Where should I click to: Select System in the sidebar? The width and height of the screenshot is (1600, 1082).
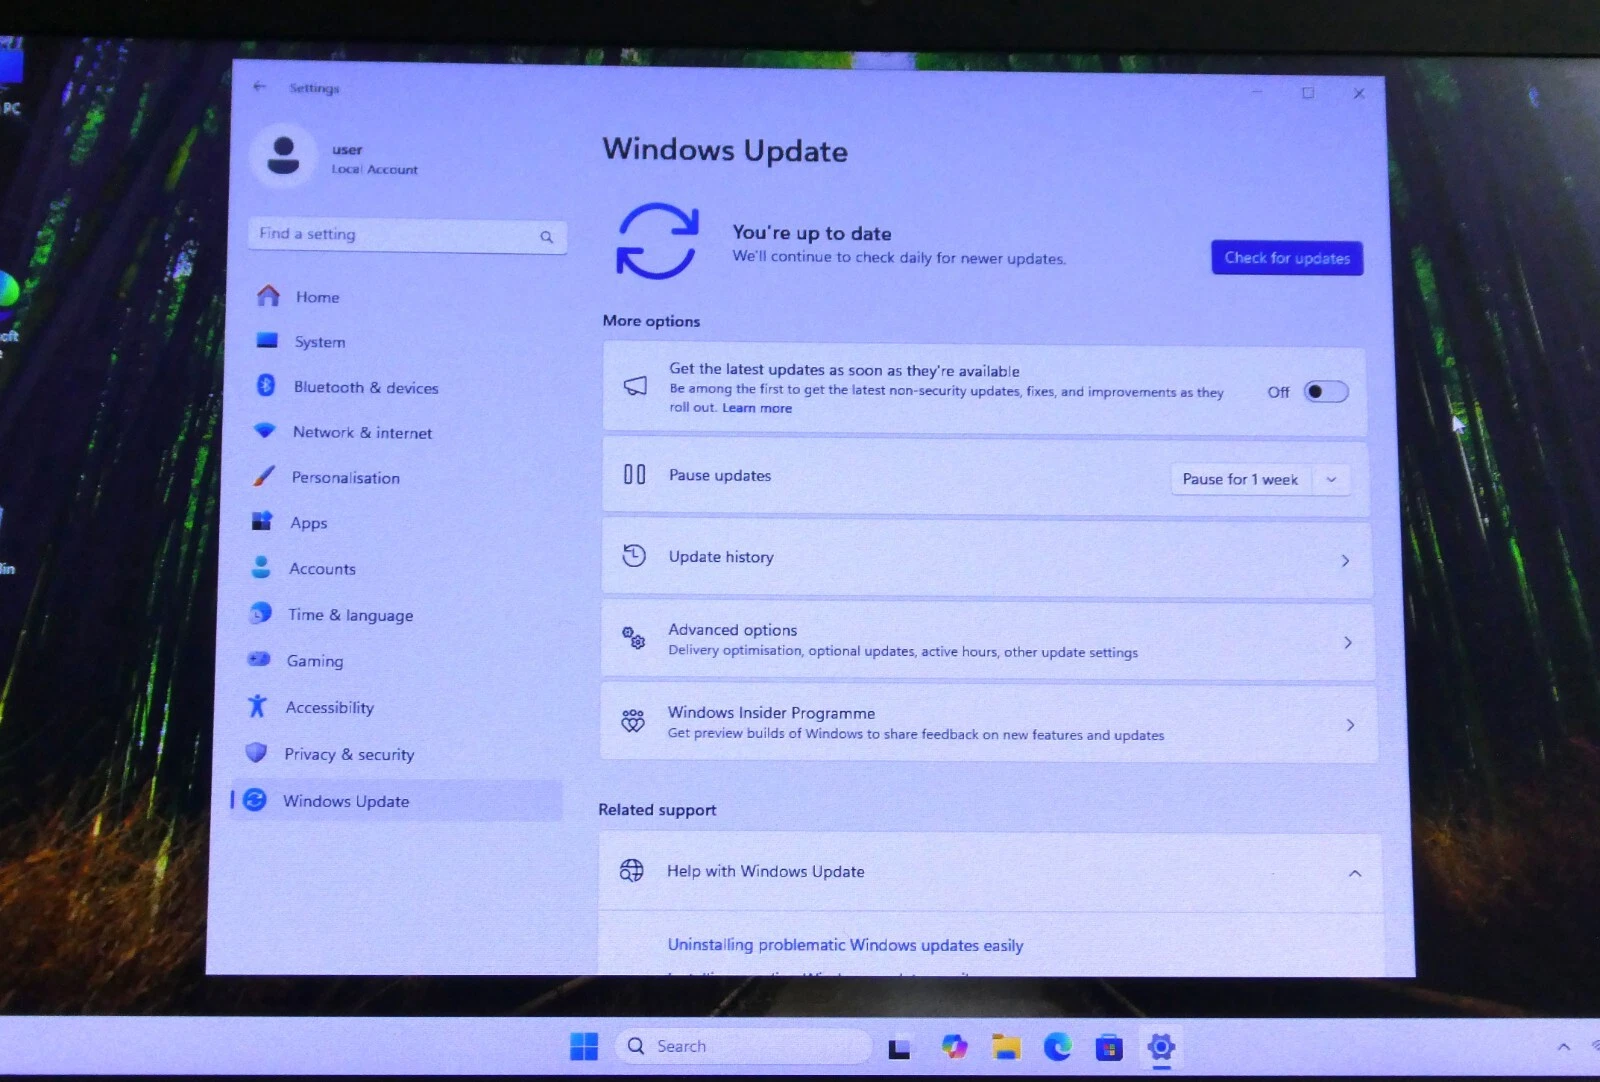[x=320, y=342]
